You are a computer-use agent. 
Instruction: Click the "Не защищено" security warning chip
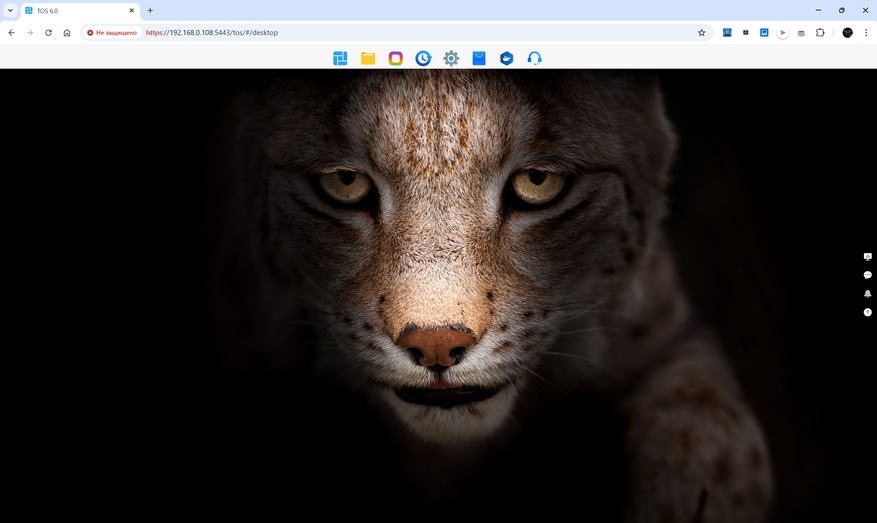point(112,33)
